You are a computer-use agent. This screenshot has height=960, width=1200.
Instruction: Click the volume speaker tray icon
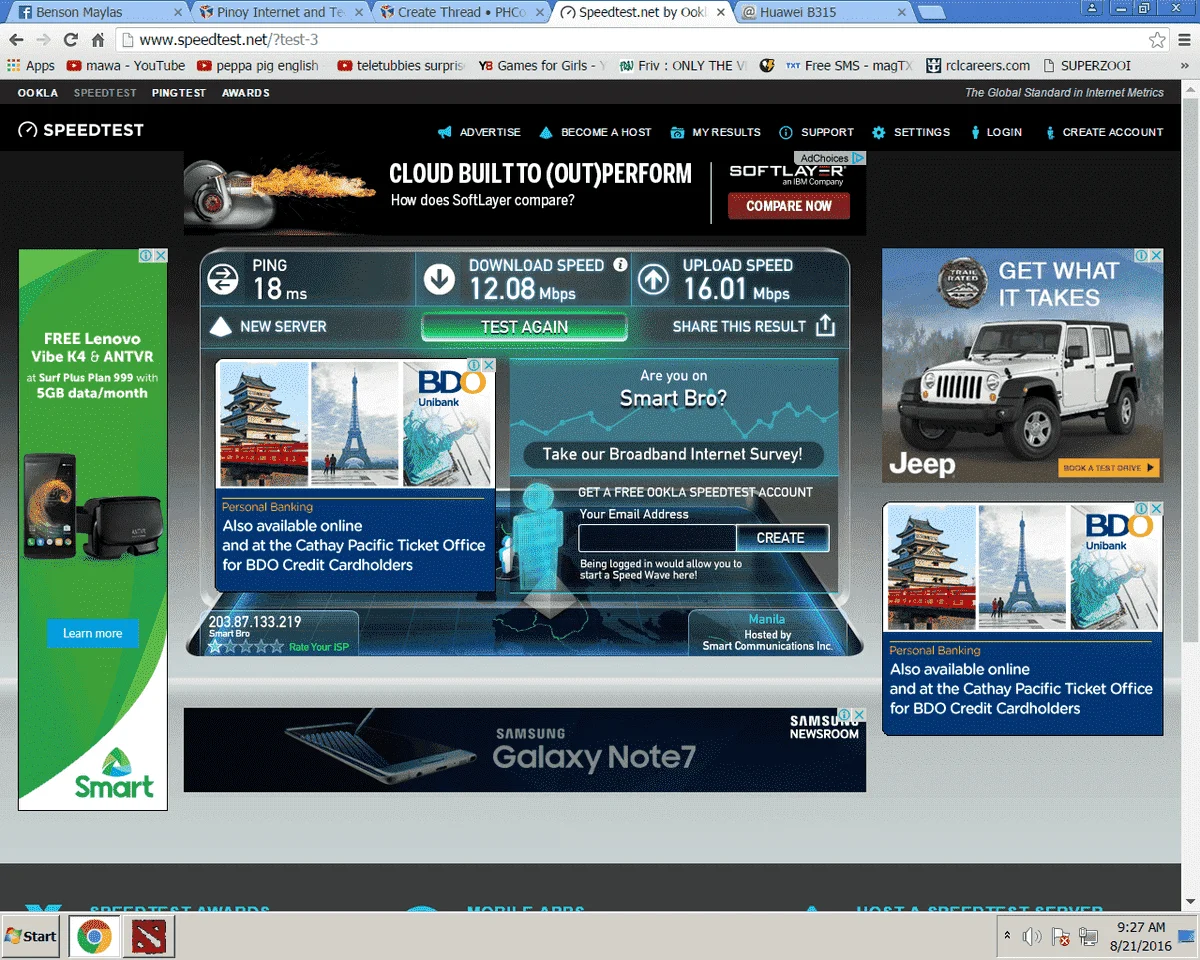click(1033, 937)
